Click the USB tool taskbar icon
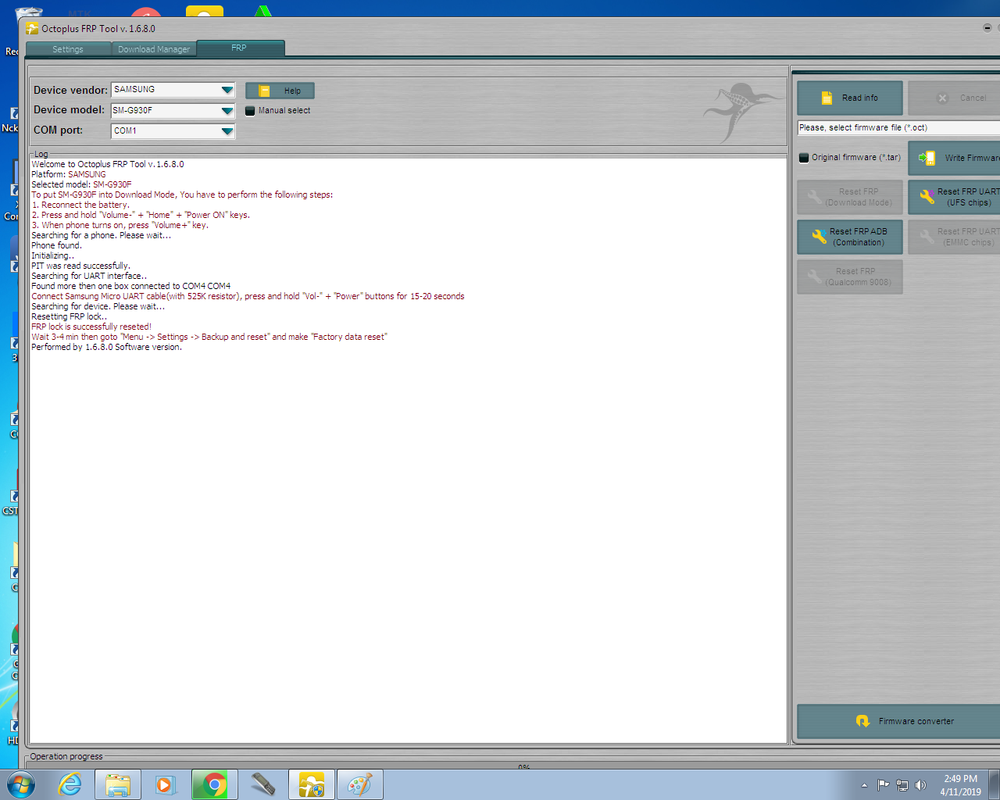1000x800 pixels. pyautogui.click(x=263, y=784)
